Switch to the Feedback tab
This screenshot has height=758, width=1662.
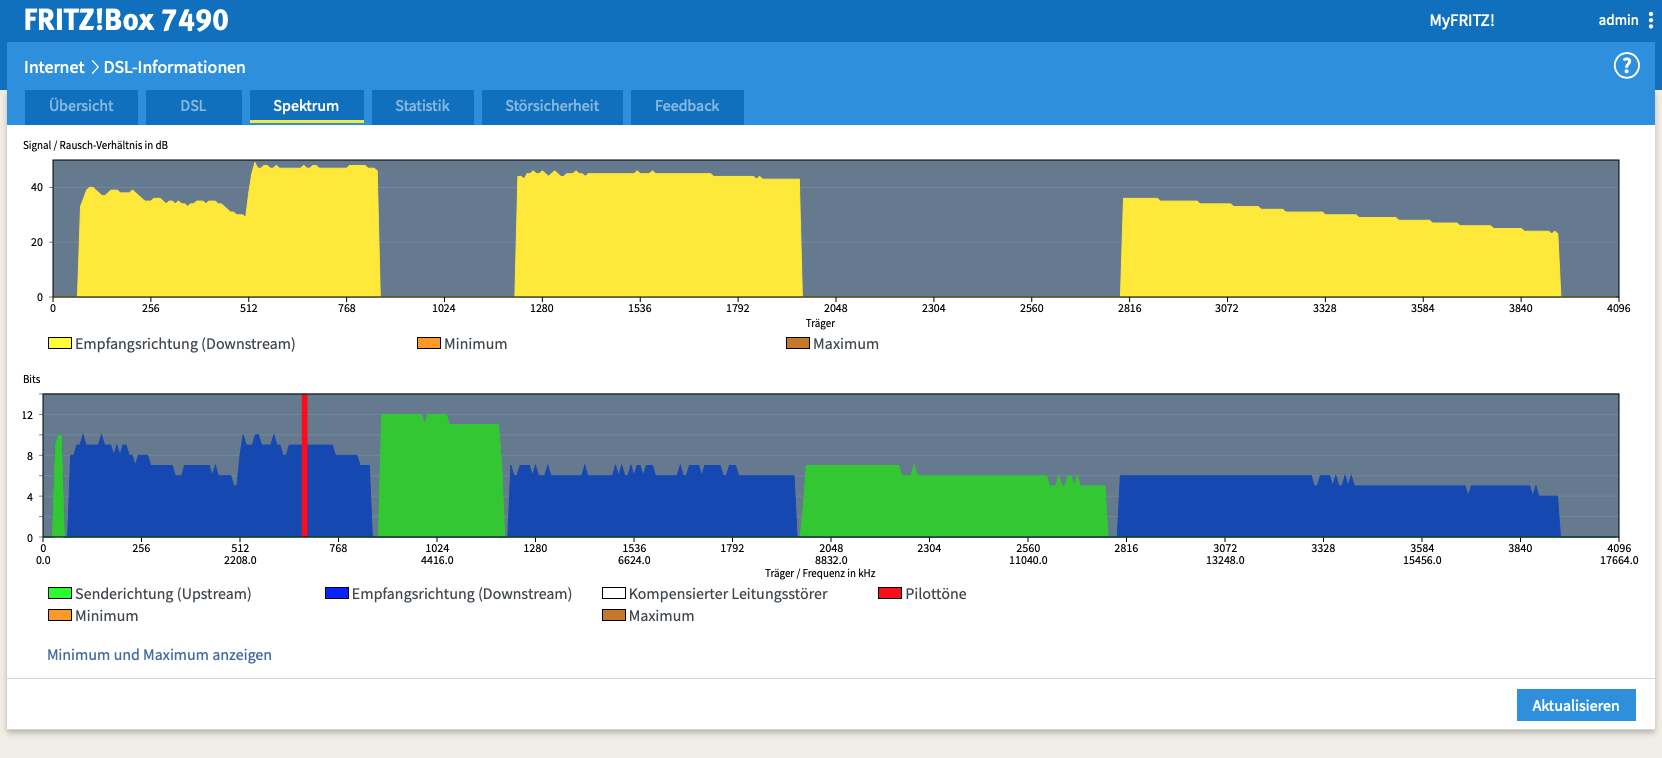[x=687, y=106]
